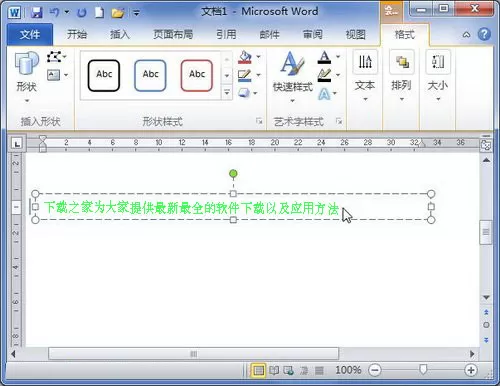
Task: Undo the last action
Action: pyautogui.click(x=54, y=13)
